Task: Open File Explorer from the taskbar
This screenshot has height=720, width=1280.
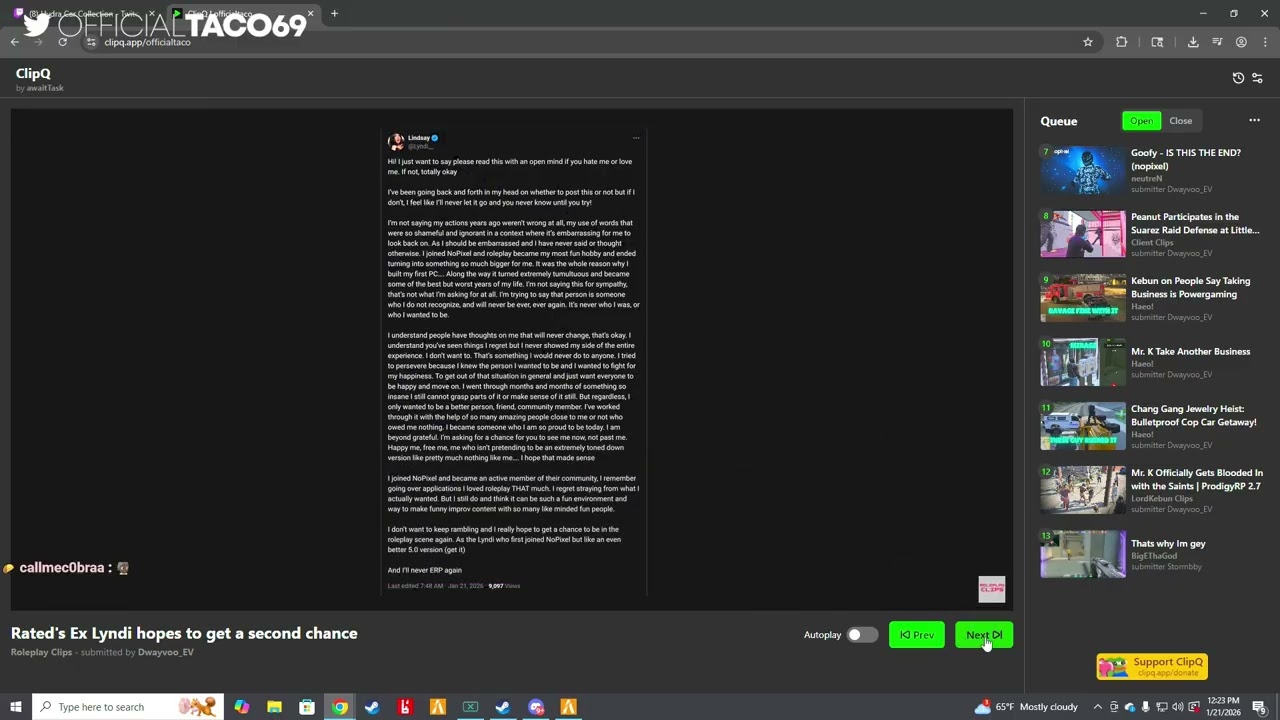Action: pos(274,707)
